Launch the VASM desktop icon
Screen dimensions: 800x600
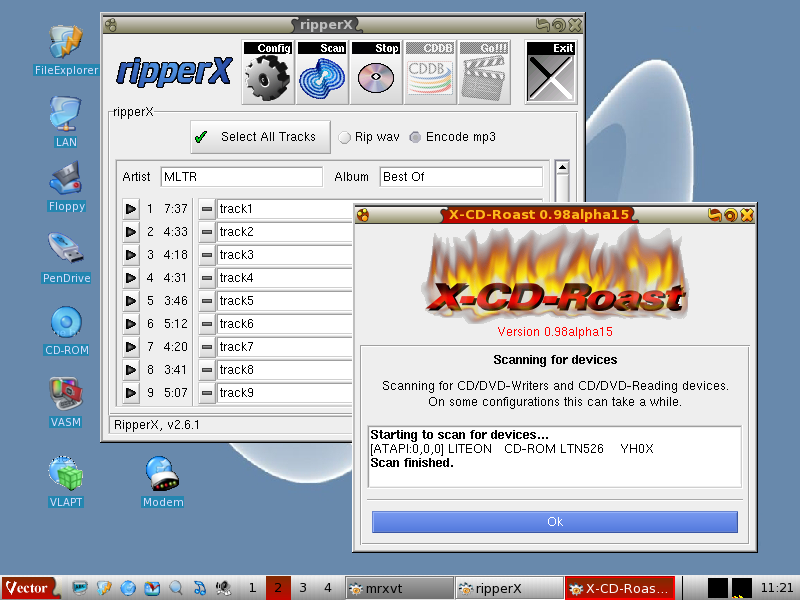click(66, 397)
